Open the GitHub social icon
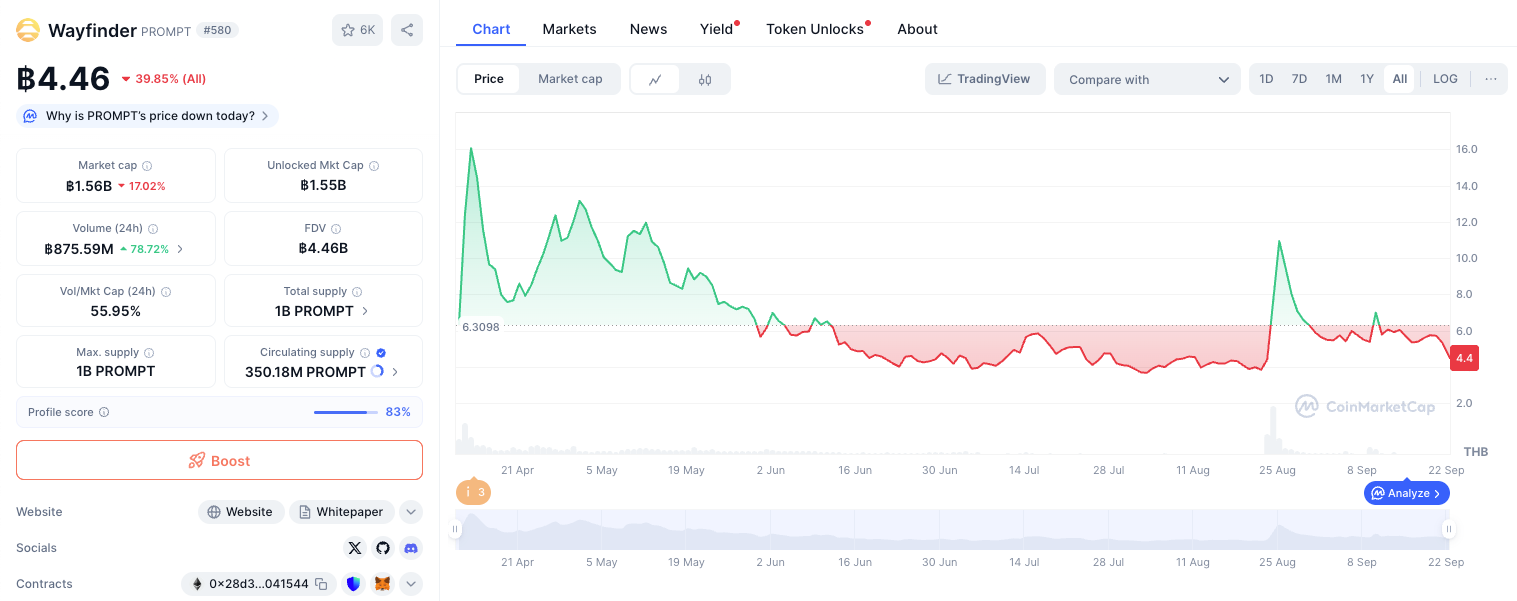 (x=383, y=548)
